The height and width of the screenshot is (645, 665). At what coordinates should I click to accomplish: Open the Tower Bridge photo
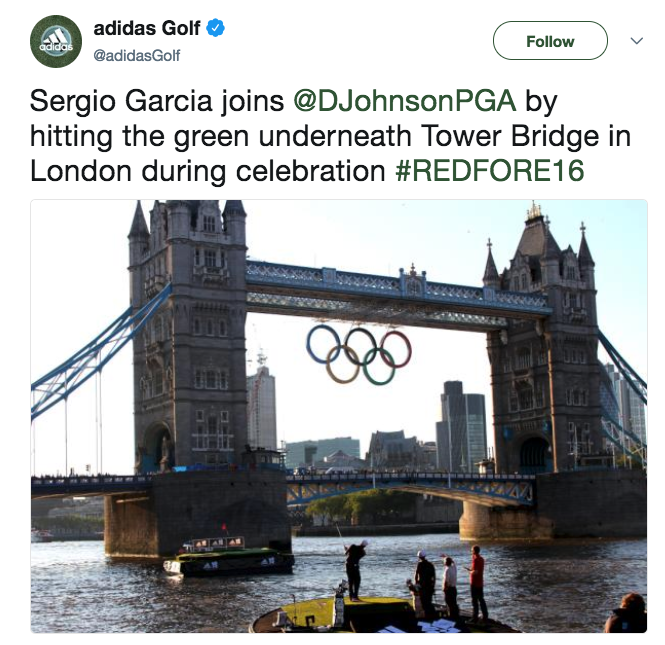(339, 416)
